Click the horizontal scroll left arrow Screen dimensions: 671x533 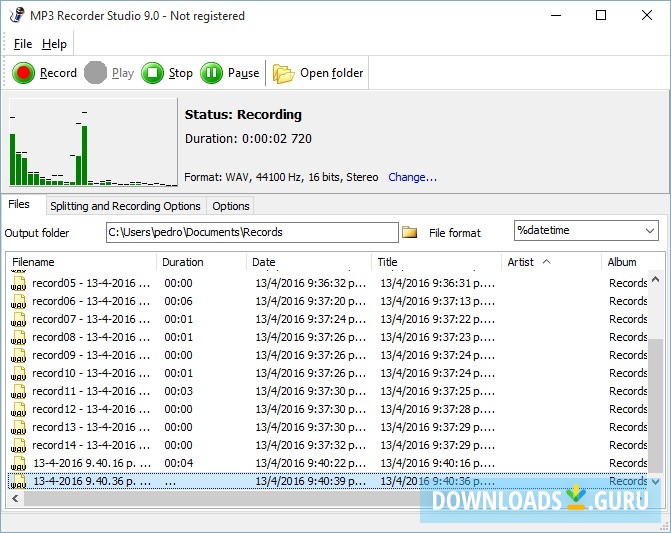[x=15, y=498]
